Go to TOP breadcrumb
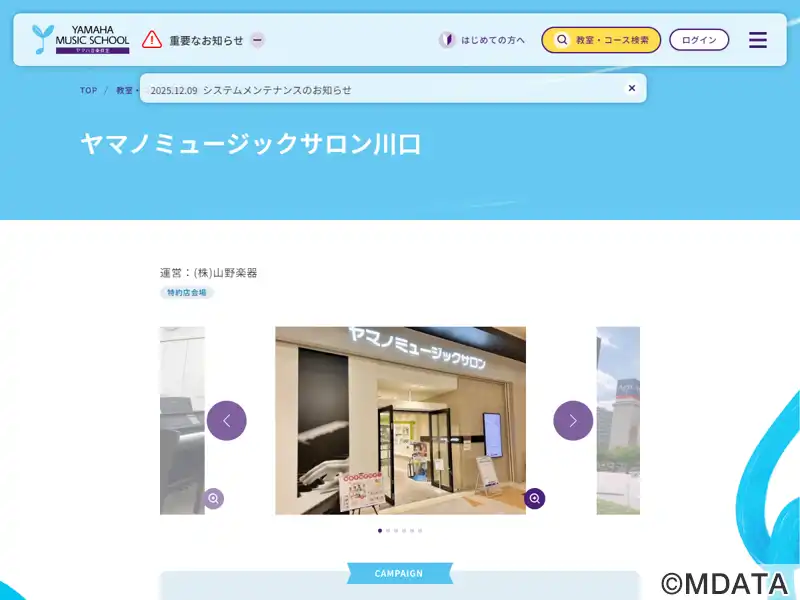 tap(88, 90)
